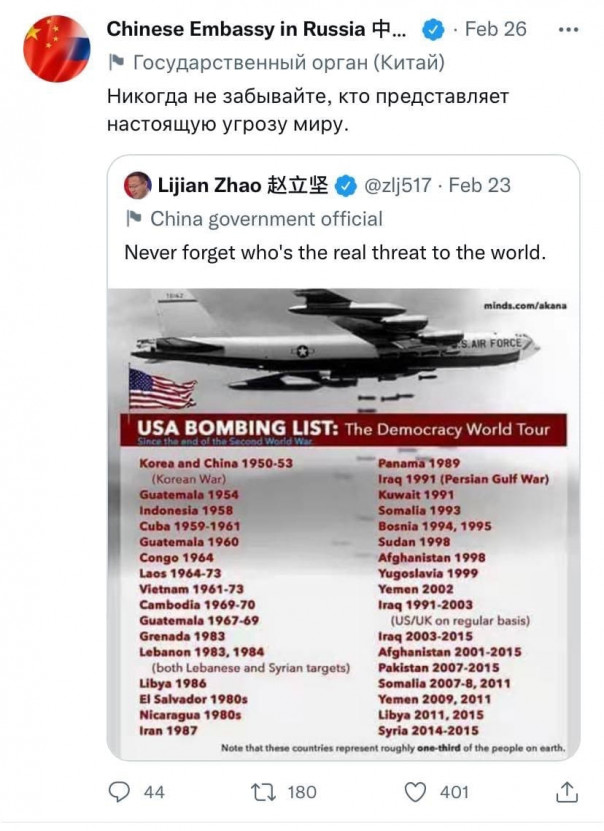Screen dimensions: 604x831
Task: Click the reply speech bubble icon
Action: pos(120,792)
